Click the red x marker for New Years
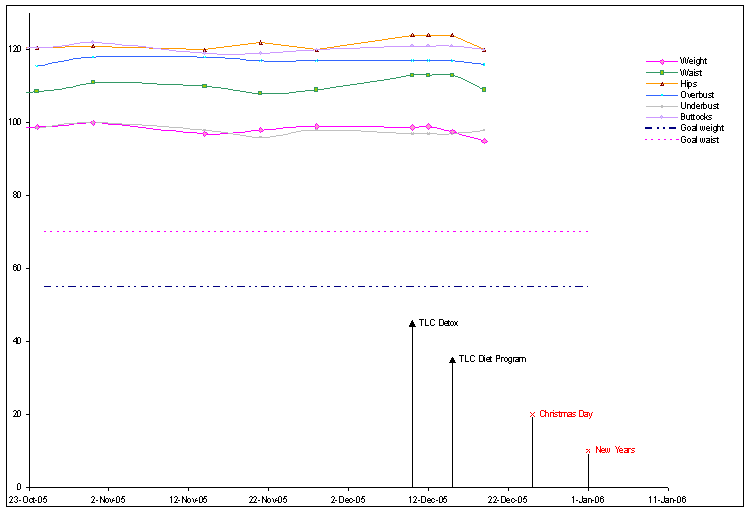This screenshot has height=513, width=750. click(588, 450)
